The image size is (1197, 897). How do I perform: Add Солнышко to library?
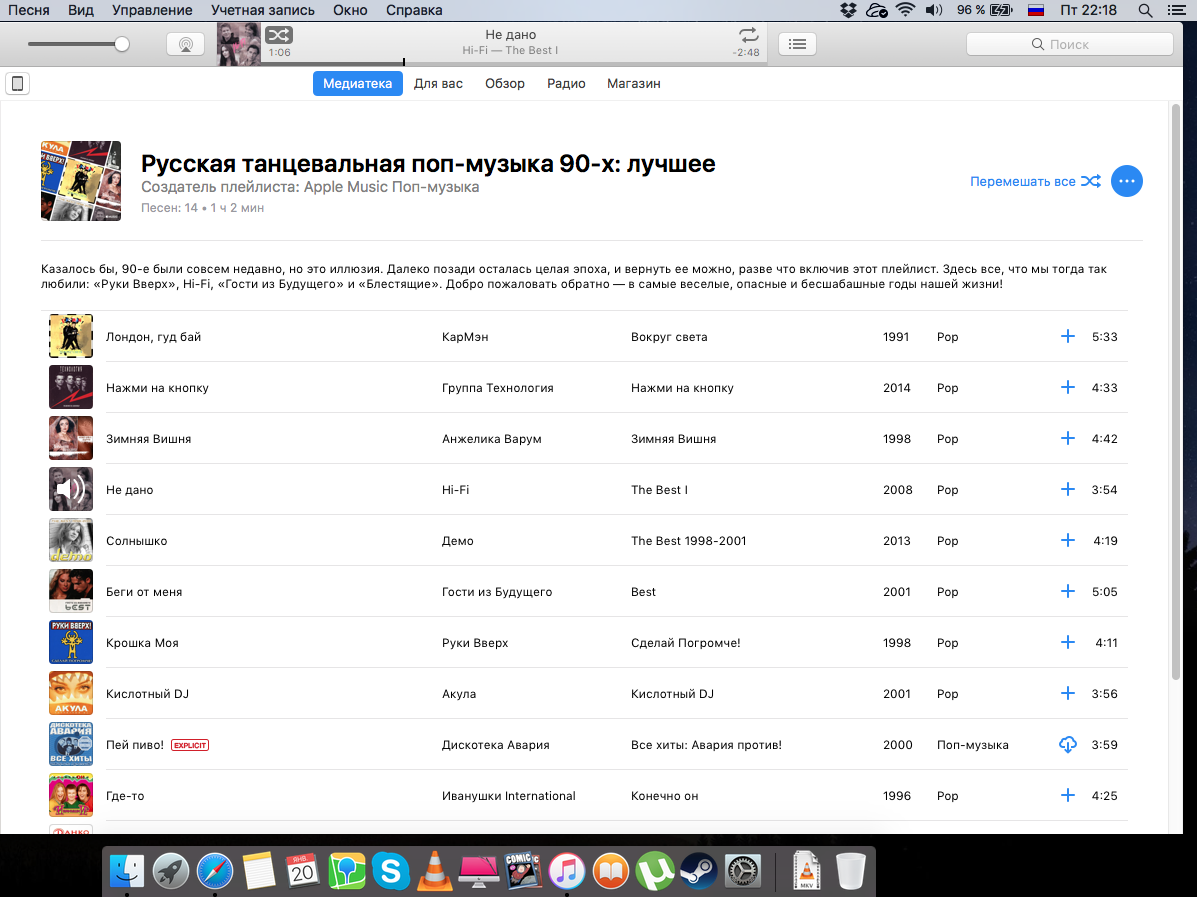click(x=1067, y=540)
